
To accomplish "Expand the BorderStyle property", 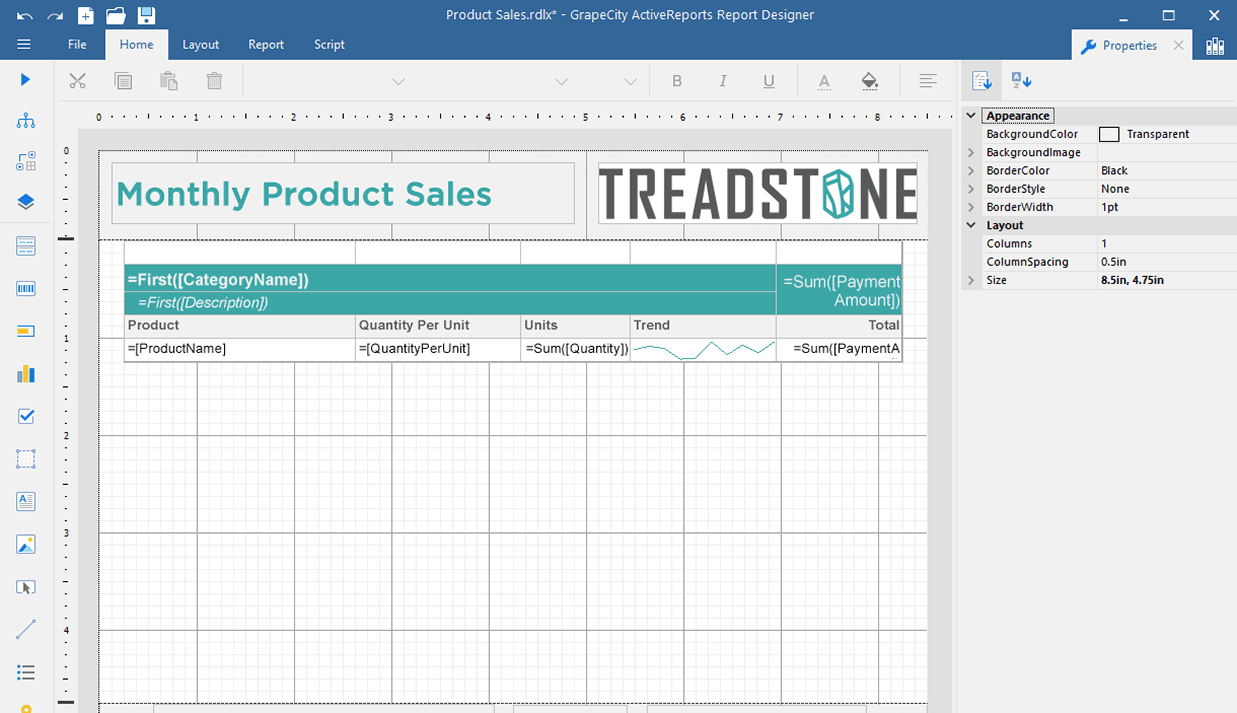I will coord(971,189).
